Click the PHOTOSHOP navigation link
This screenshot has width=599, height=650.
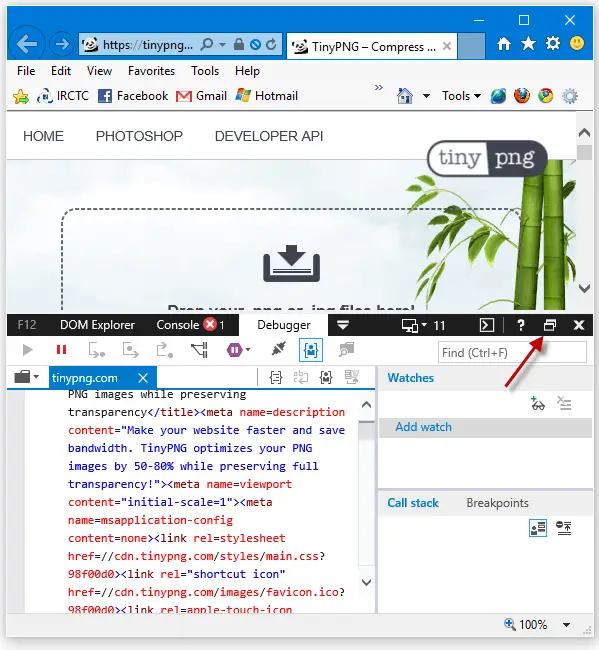pos(139,136)
